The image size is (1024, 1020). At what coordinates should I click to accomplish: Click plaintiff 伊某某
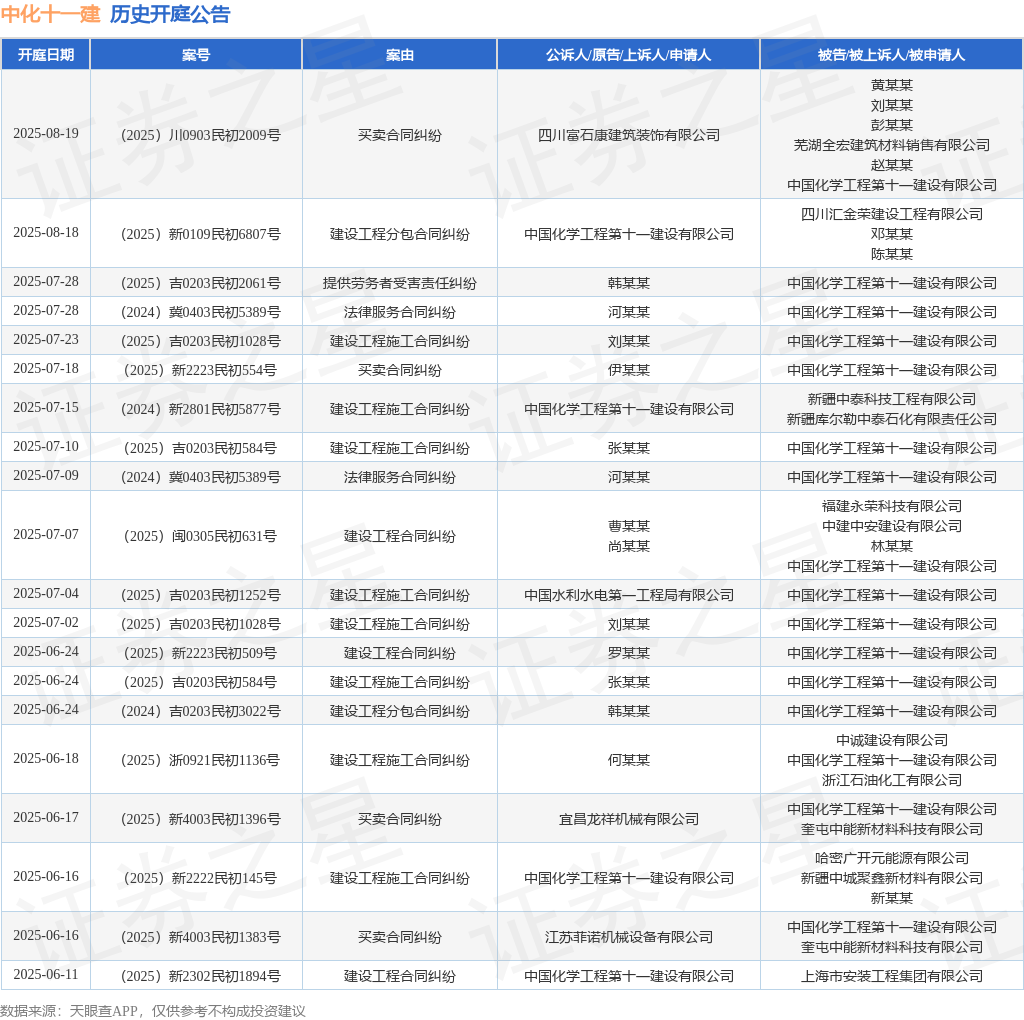(629, 370)
